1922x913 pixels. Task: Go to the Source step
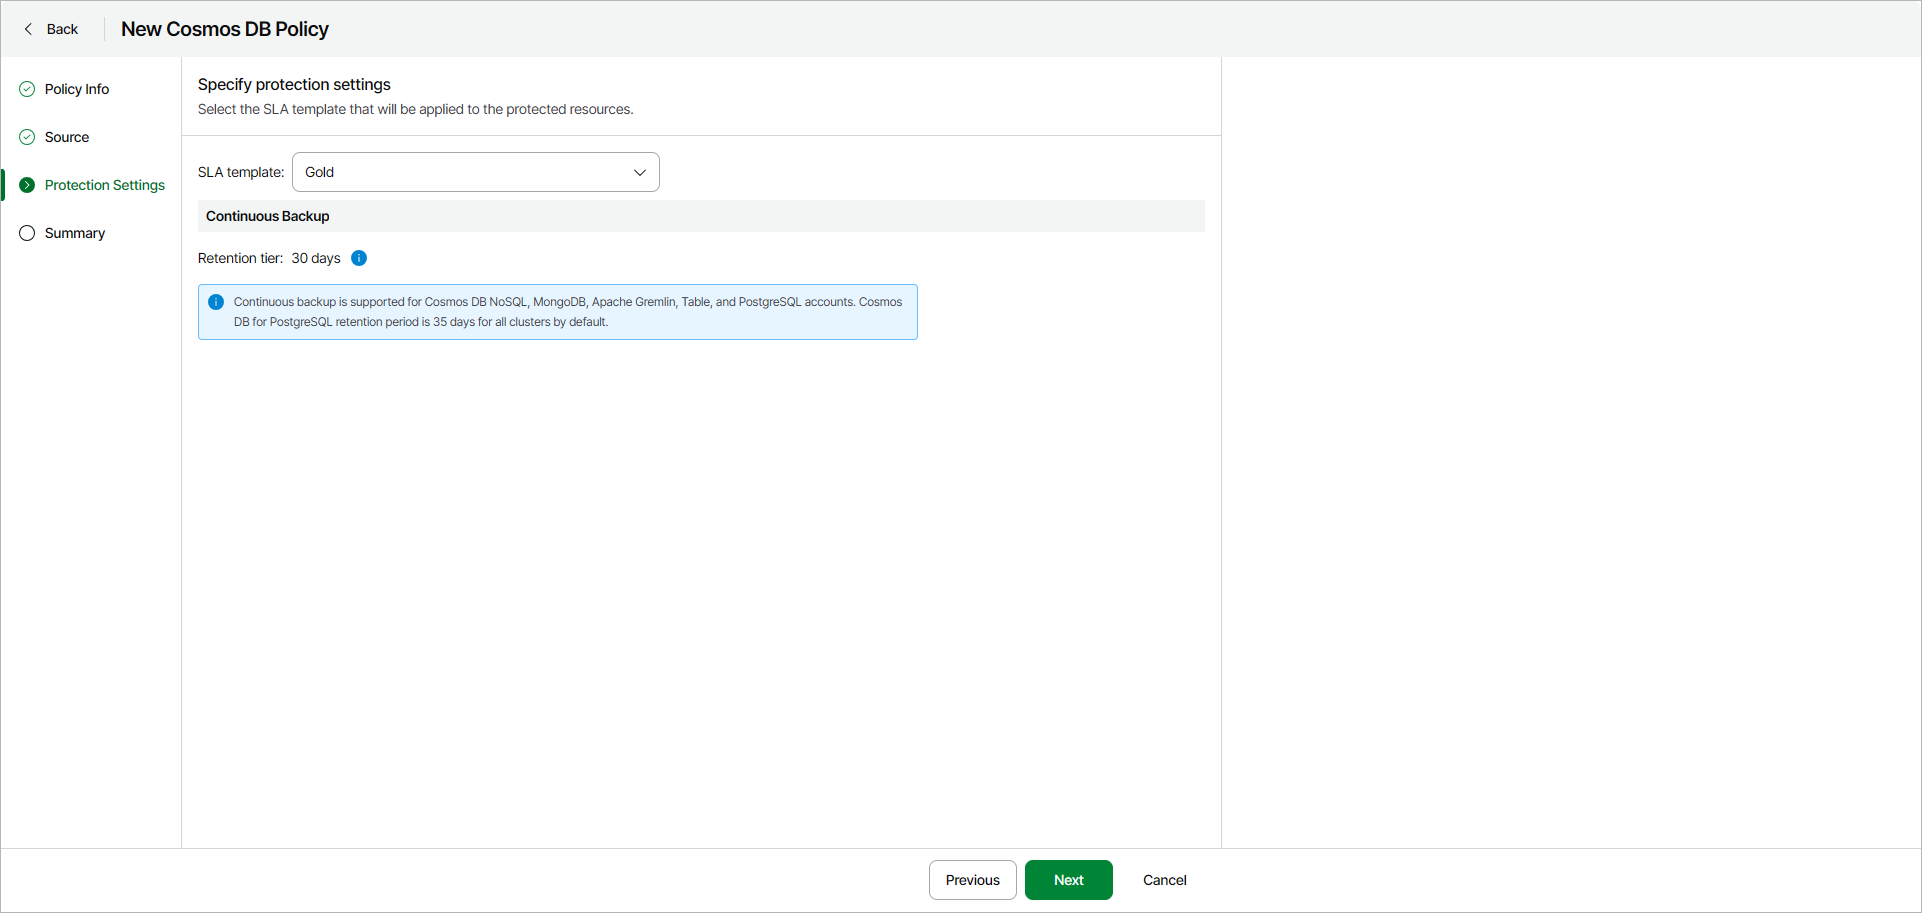(x=67, y=137)
